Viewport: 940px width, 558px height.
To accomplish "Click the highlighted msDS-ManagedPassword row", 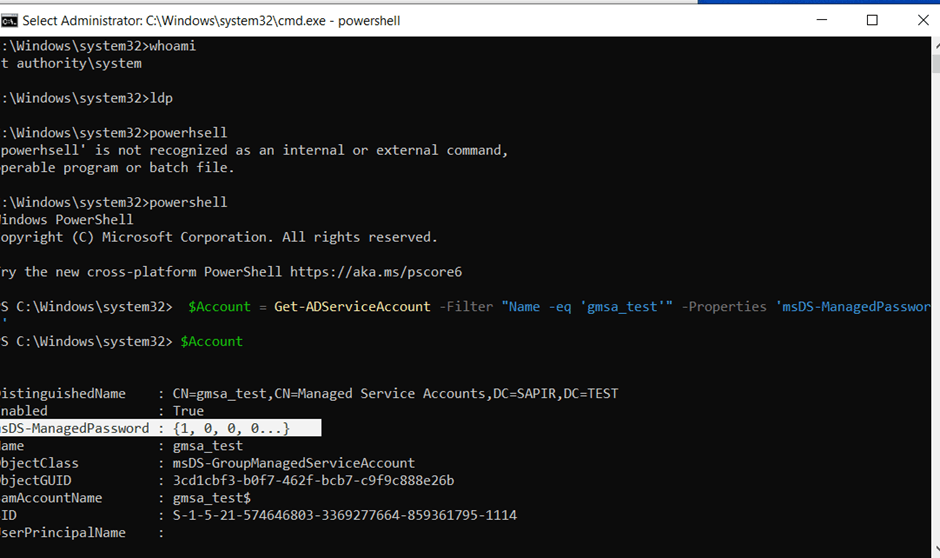I will tap(160, 428).
